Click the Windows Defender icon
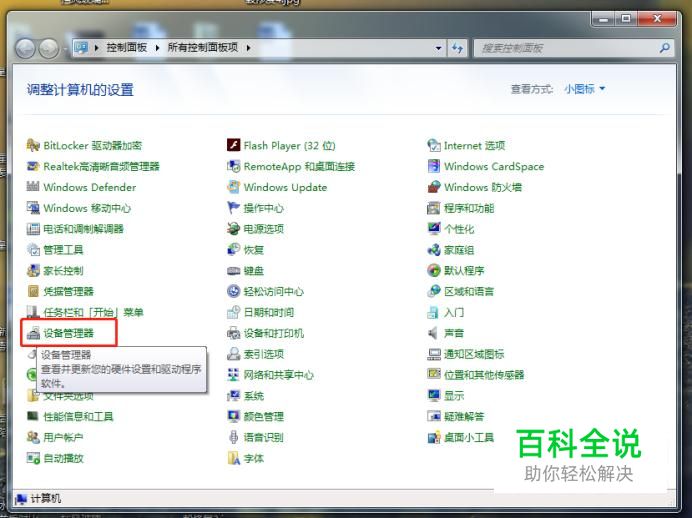The image size is (692, 518). click(x=34, y=187)
